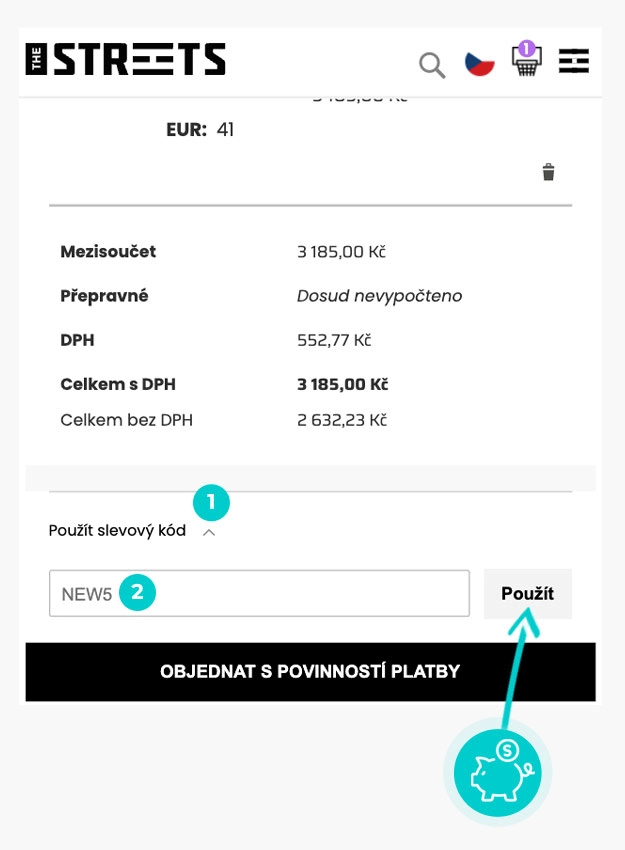Click "Objednat s povinností platby" button
This screenshot has width=625, height=850.
[x=310, y=671]
